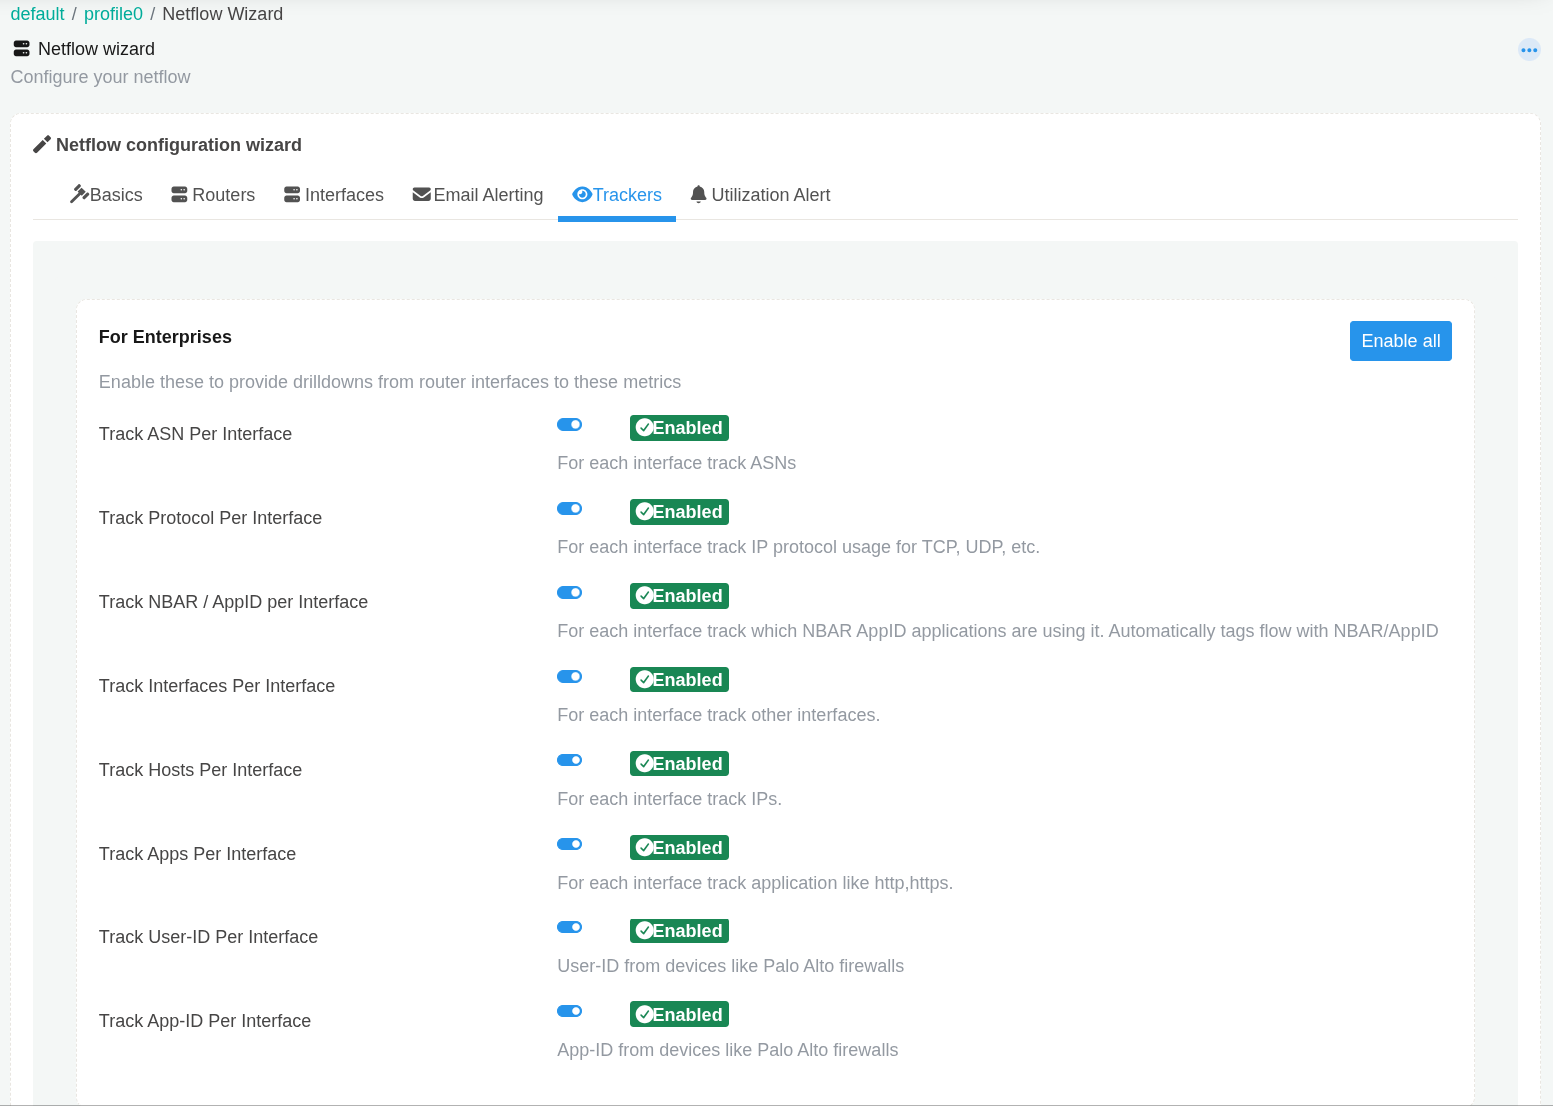Click the 'Netflow Wizard' breadcrumb text
Viewport: 1553px width, 1106px height.
pyautogui.click(x=222, y=14)
